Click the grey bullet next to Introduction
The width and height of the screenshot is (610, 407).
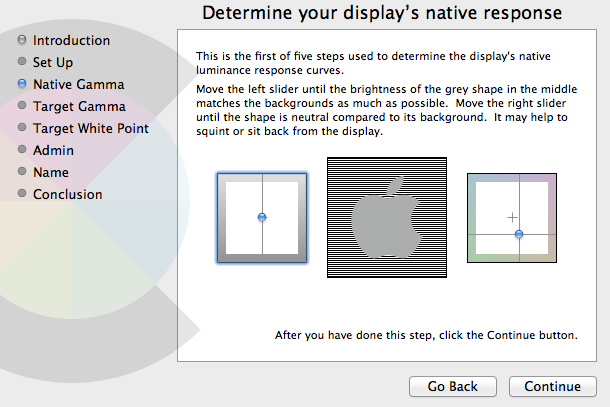(22, 41)
